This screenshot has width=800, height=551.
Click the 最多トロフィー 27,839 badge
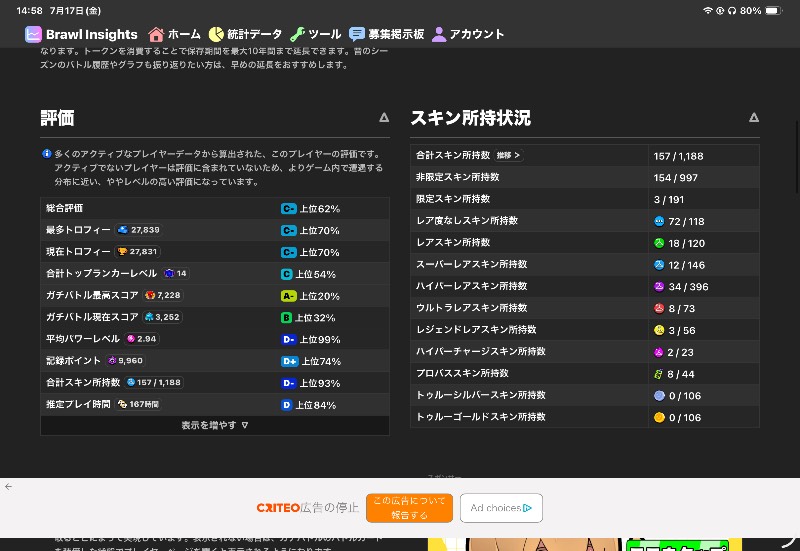138,230
